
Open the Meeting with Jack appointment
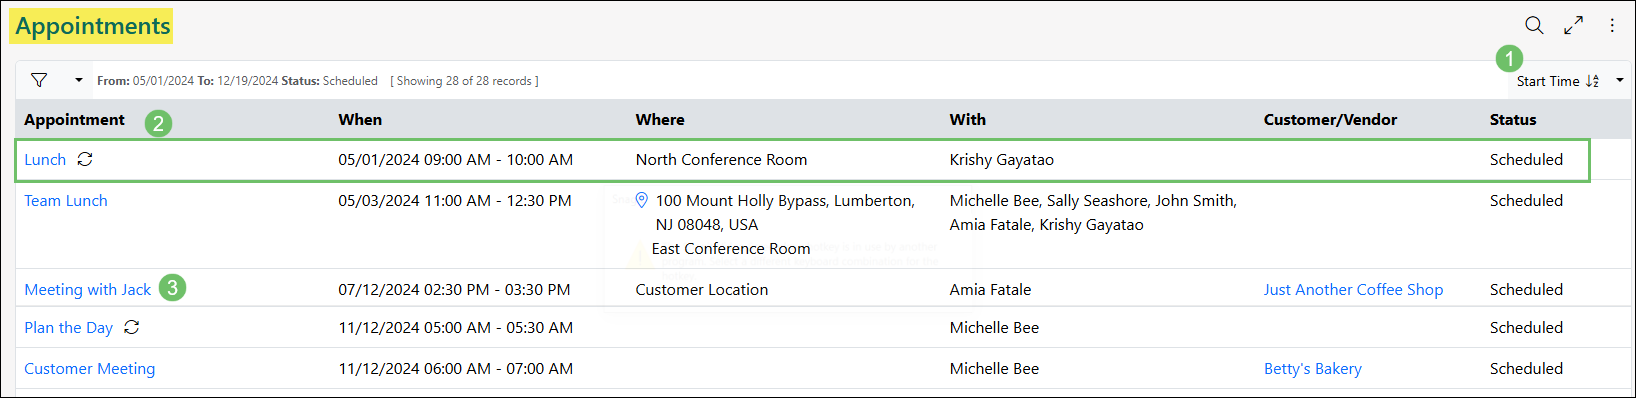(88, 290)
